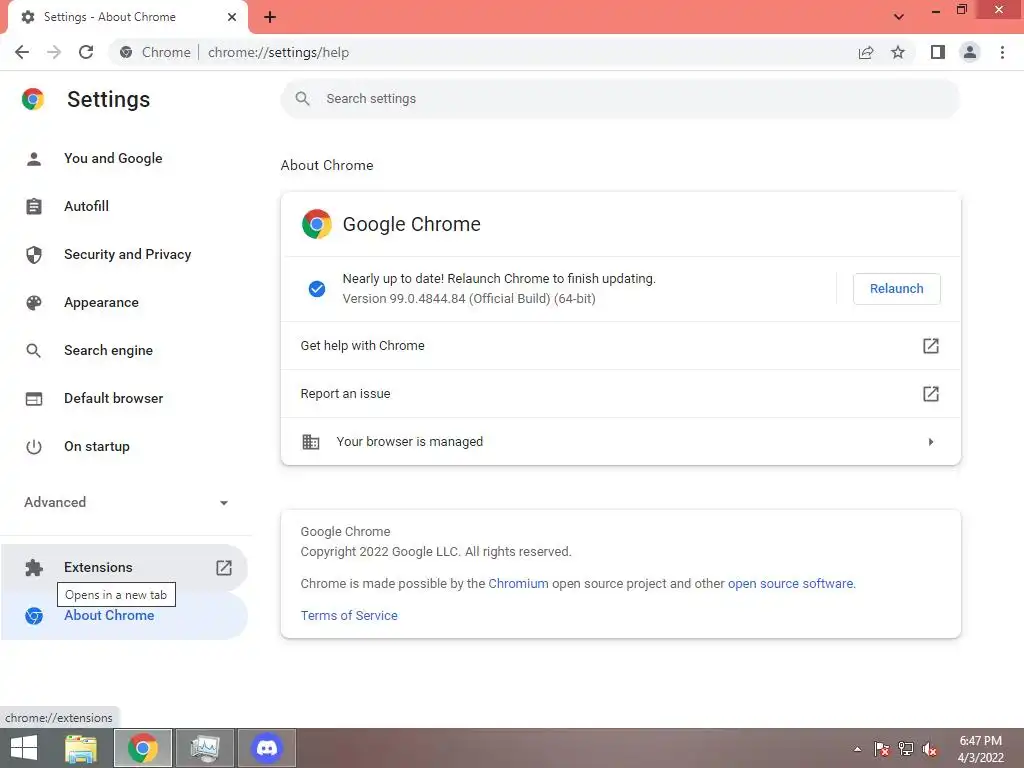Open Terms of Service link
This screenshot has height=768, width=1024.
tap(349, 615)
